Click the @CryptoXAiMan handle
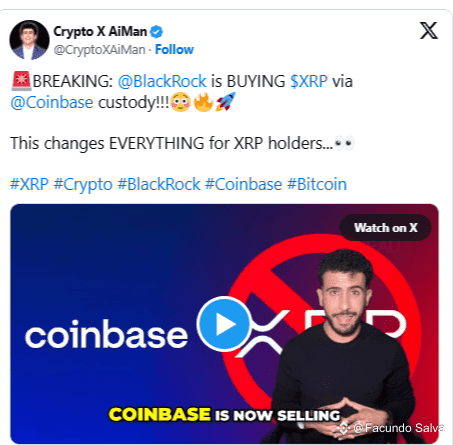453x445 pixels. tap(99, 50)
